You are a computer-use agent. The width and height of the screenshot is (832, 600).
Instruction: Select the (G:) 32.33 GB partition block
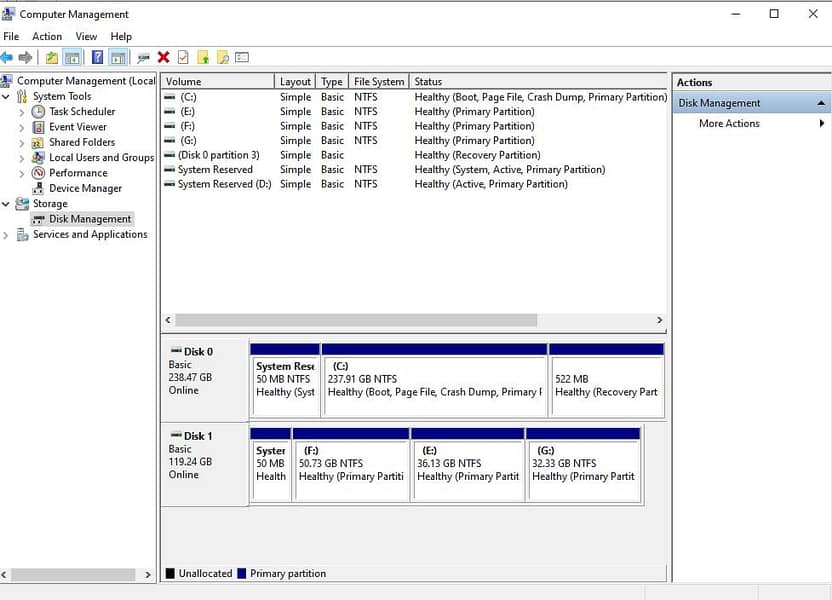click(x=583, y=464)
